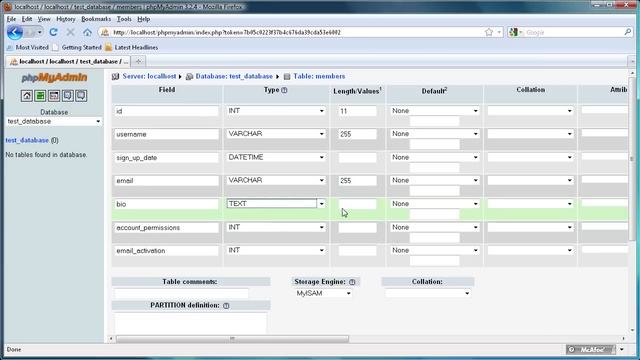640x360 pixels.
Task: Open the MyISAM storage engine dropdown
Action: click(x=323, y=293)
